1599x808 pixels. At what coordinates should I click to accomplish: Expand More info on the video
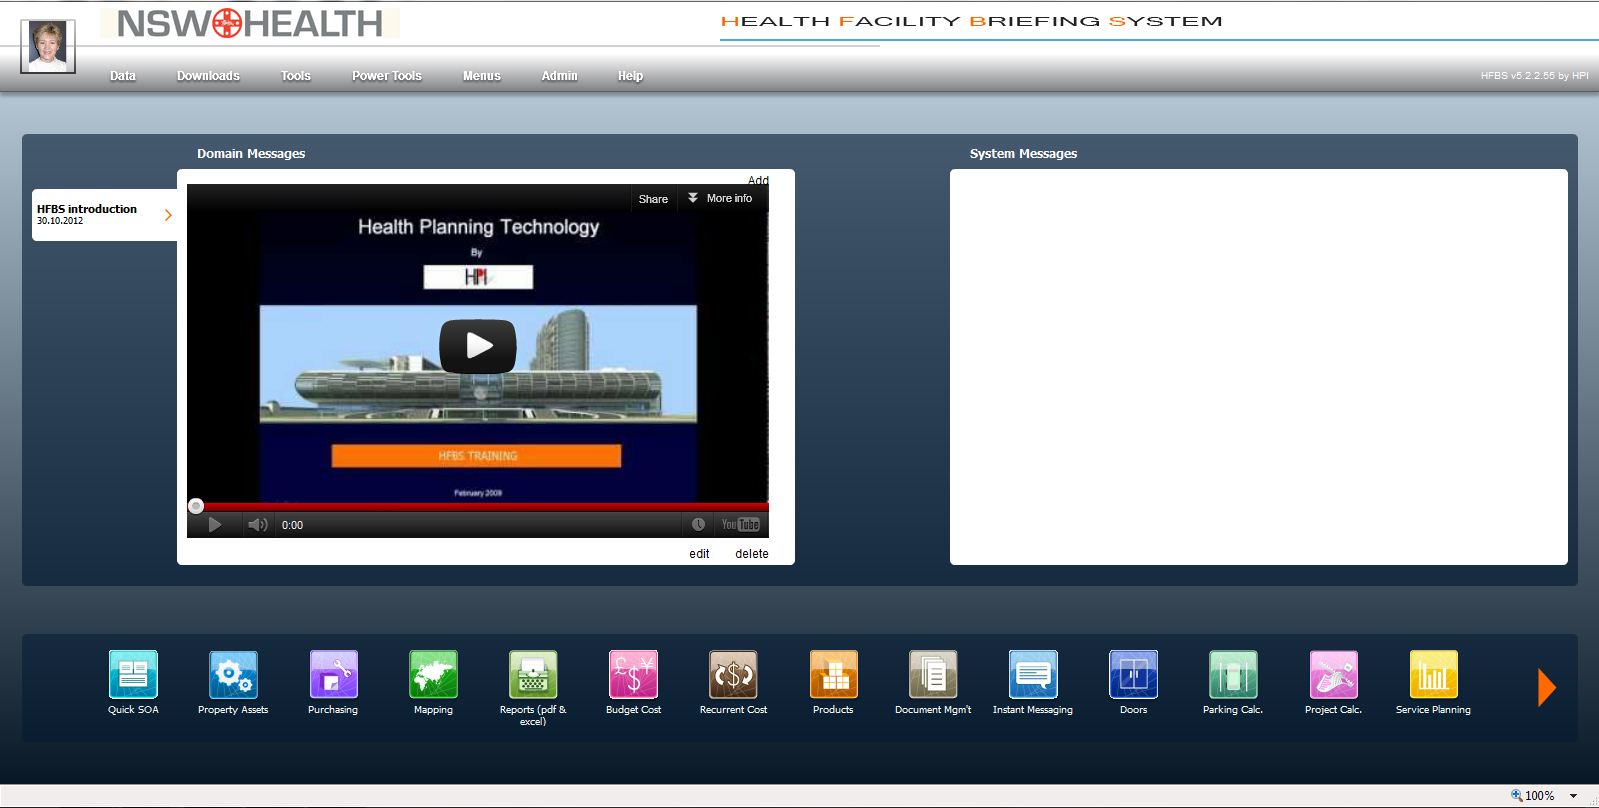coord(719,198)
